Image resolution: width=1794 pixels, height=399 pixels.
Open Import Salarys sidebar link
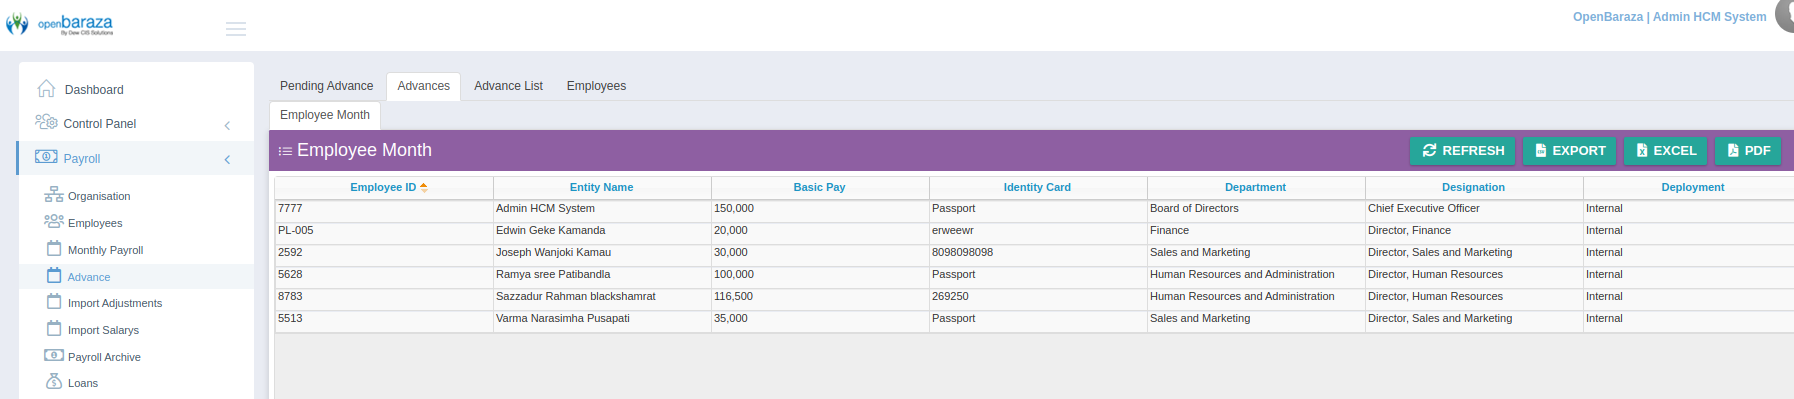[x=103, y=330]
